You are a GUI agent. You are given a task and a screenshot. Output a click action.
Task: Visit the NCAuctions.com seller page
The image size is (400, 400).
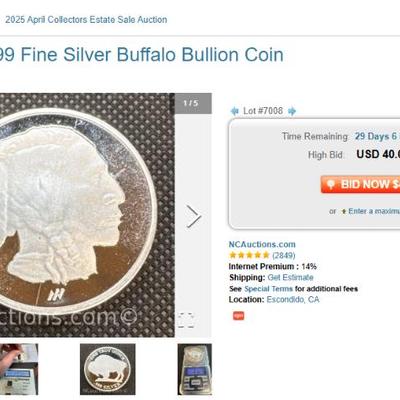click(x=262, y=244)
